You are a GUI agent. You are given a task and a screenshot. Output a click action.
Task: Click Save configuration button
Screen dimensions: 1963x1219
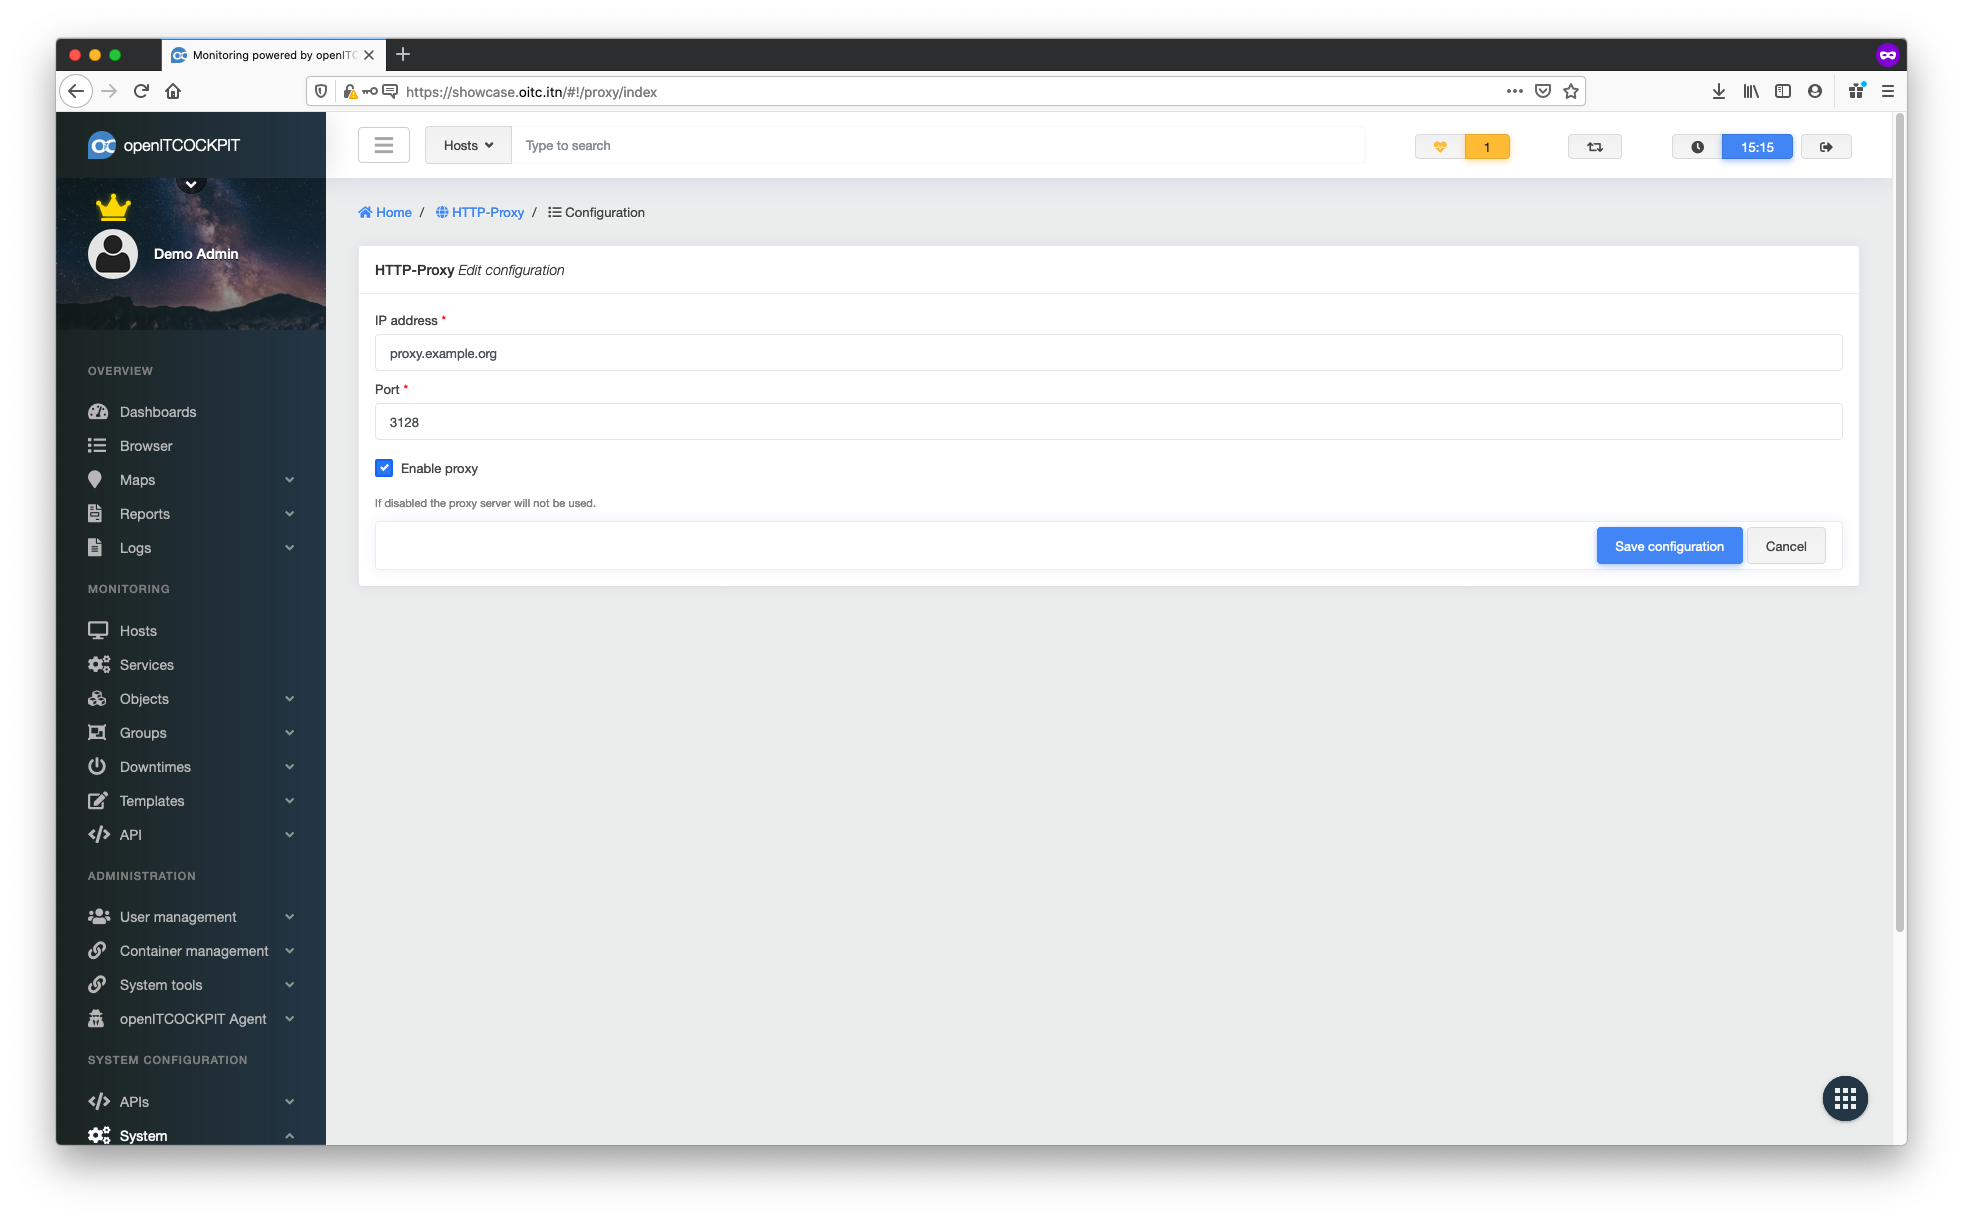click(x=1669, y=546)
